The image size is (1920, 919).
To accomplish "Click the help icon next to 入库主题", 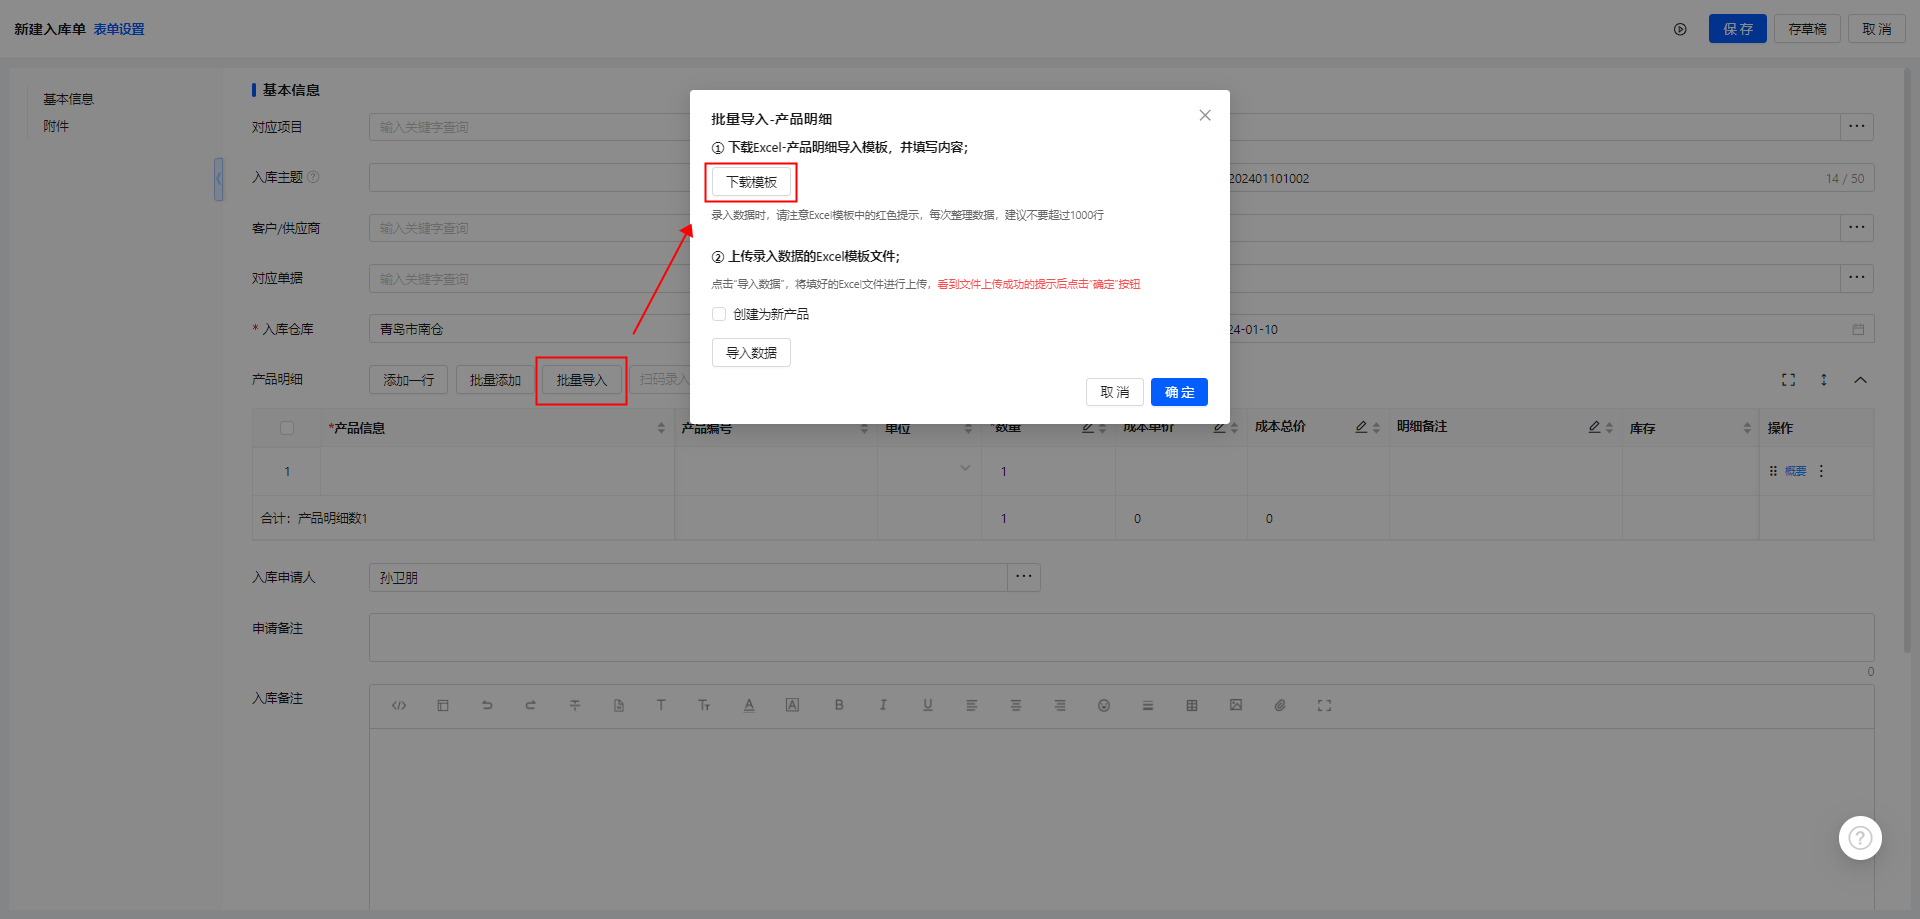I will [x=313, y=177].
